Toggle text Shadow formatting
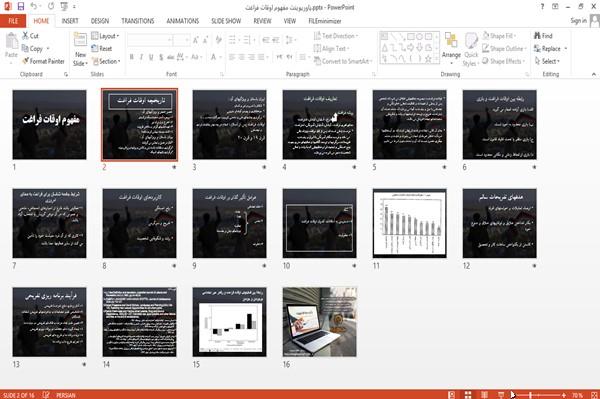600x399 pixels. click(161, 57)
